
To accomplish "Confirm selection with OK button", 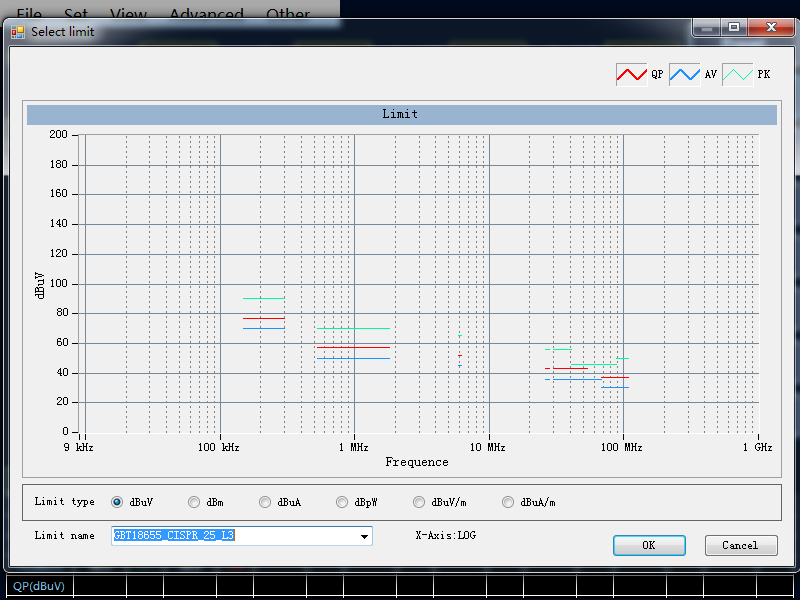I will click(649, 545).
